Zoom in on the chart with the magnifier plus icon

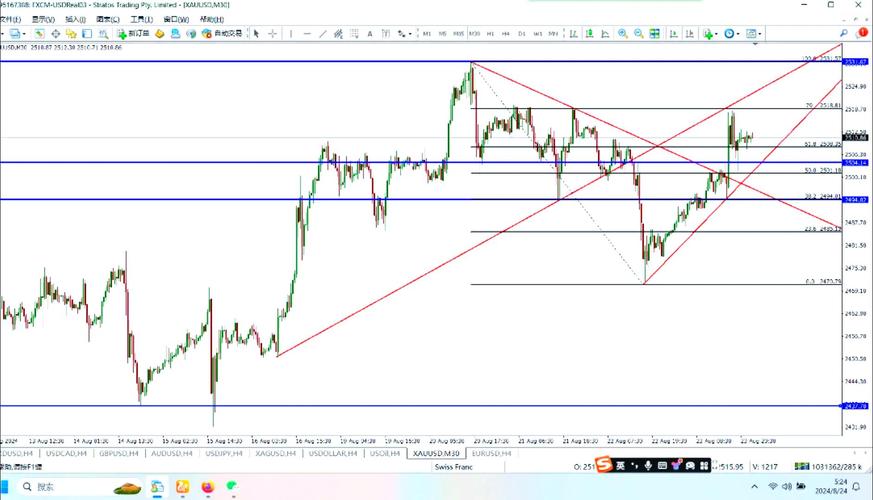pyautogui.click(x=623, y=33)
